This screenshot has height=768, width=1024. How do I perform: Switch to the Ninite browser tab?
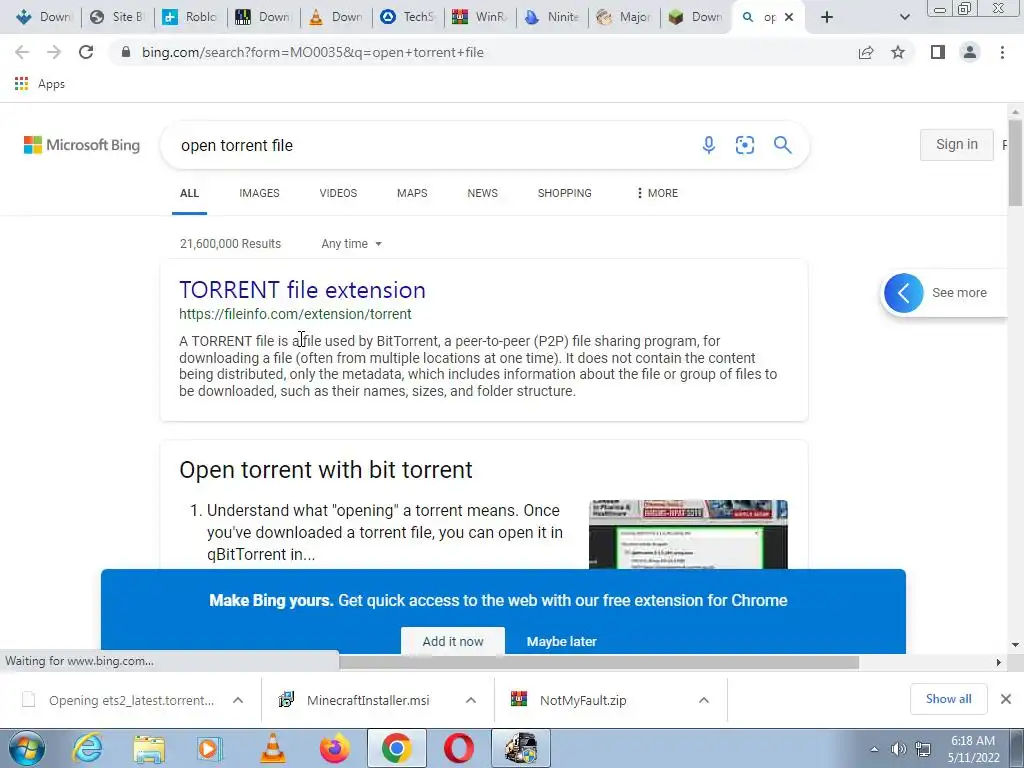click(x=552, y=17)
